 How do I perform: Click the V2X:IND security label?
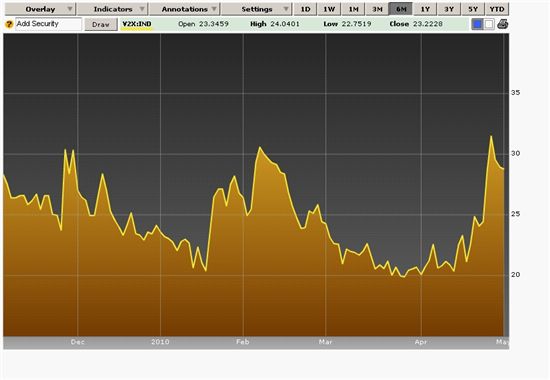point(137,24)
